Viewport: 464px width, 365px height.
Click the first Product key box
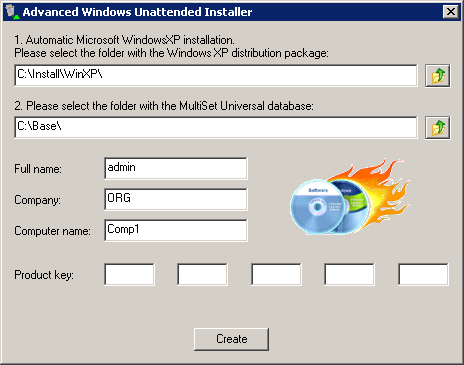pyautogui.click(x=129, y=274)
